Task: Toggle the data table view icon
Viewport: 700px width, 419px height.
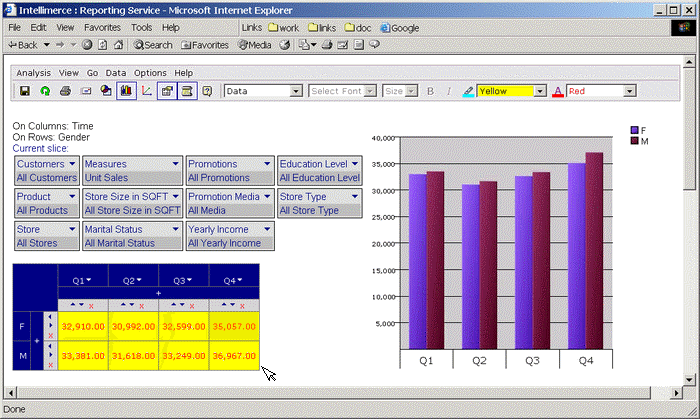Action: pyautogui.click(x=187, y=91)
